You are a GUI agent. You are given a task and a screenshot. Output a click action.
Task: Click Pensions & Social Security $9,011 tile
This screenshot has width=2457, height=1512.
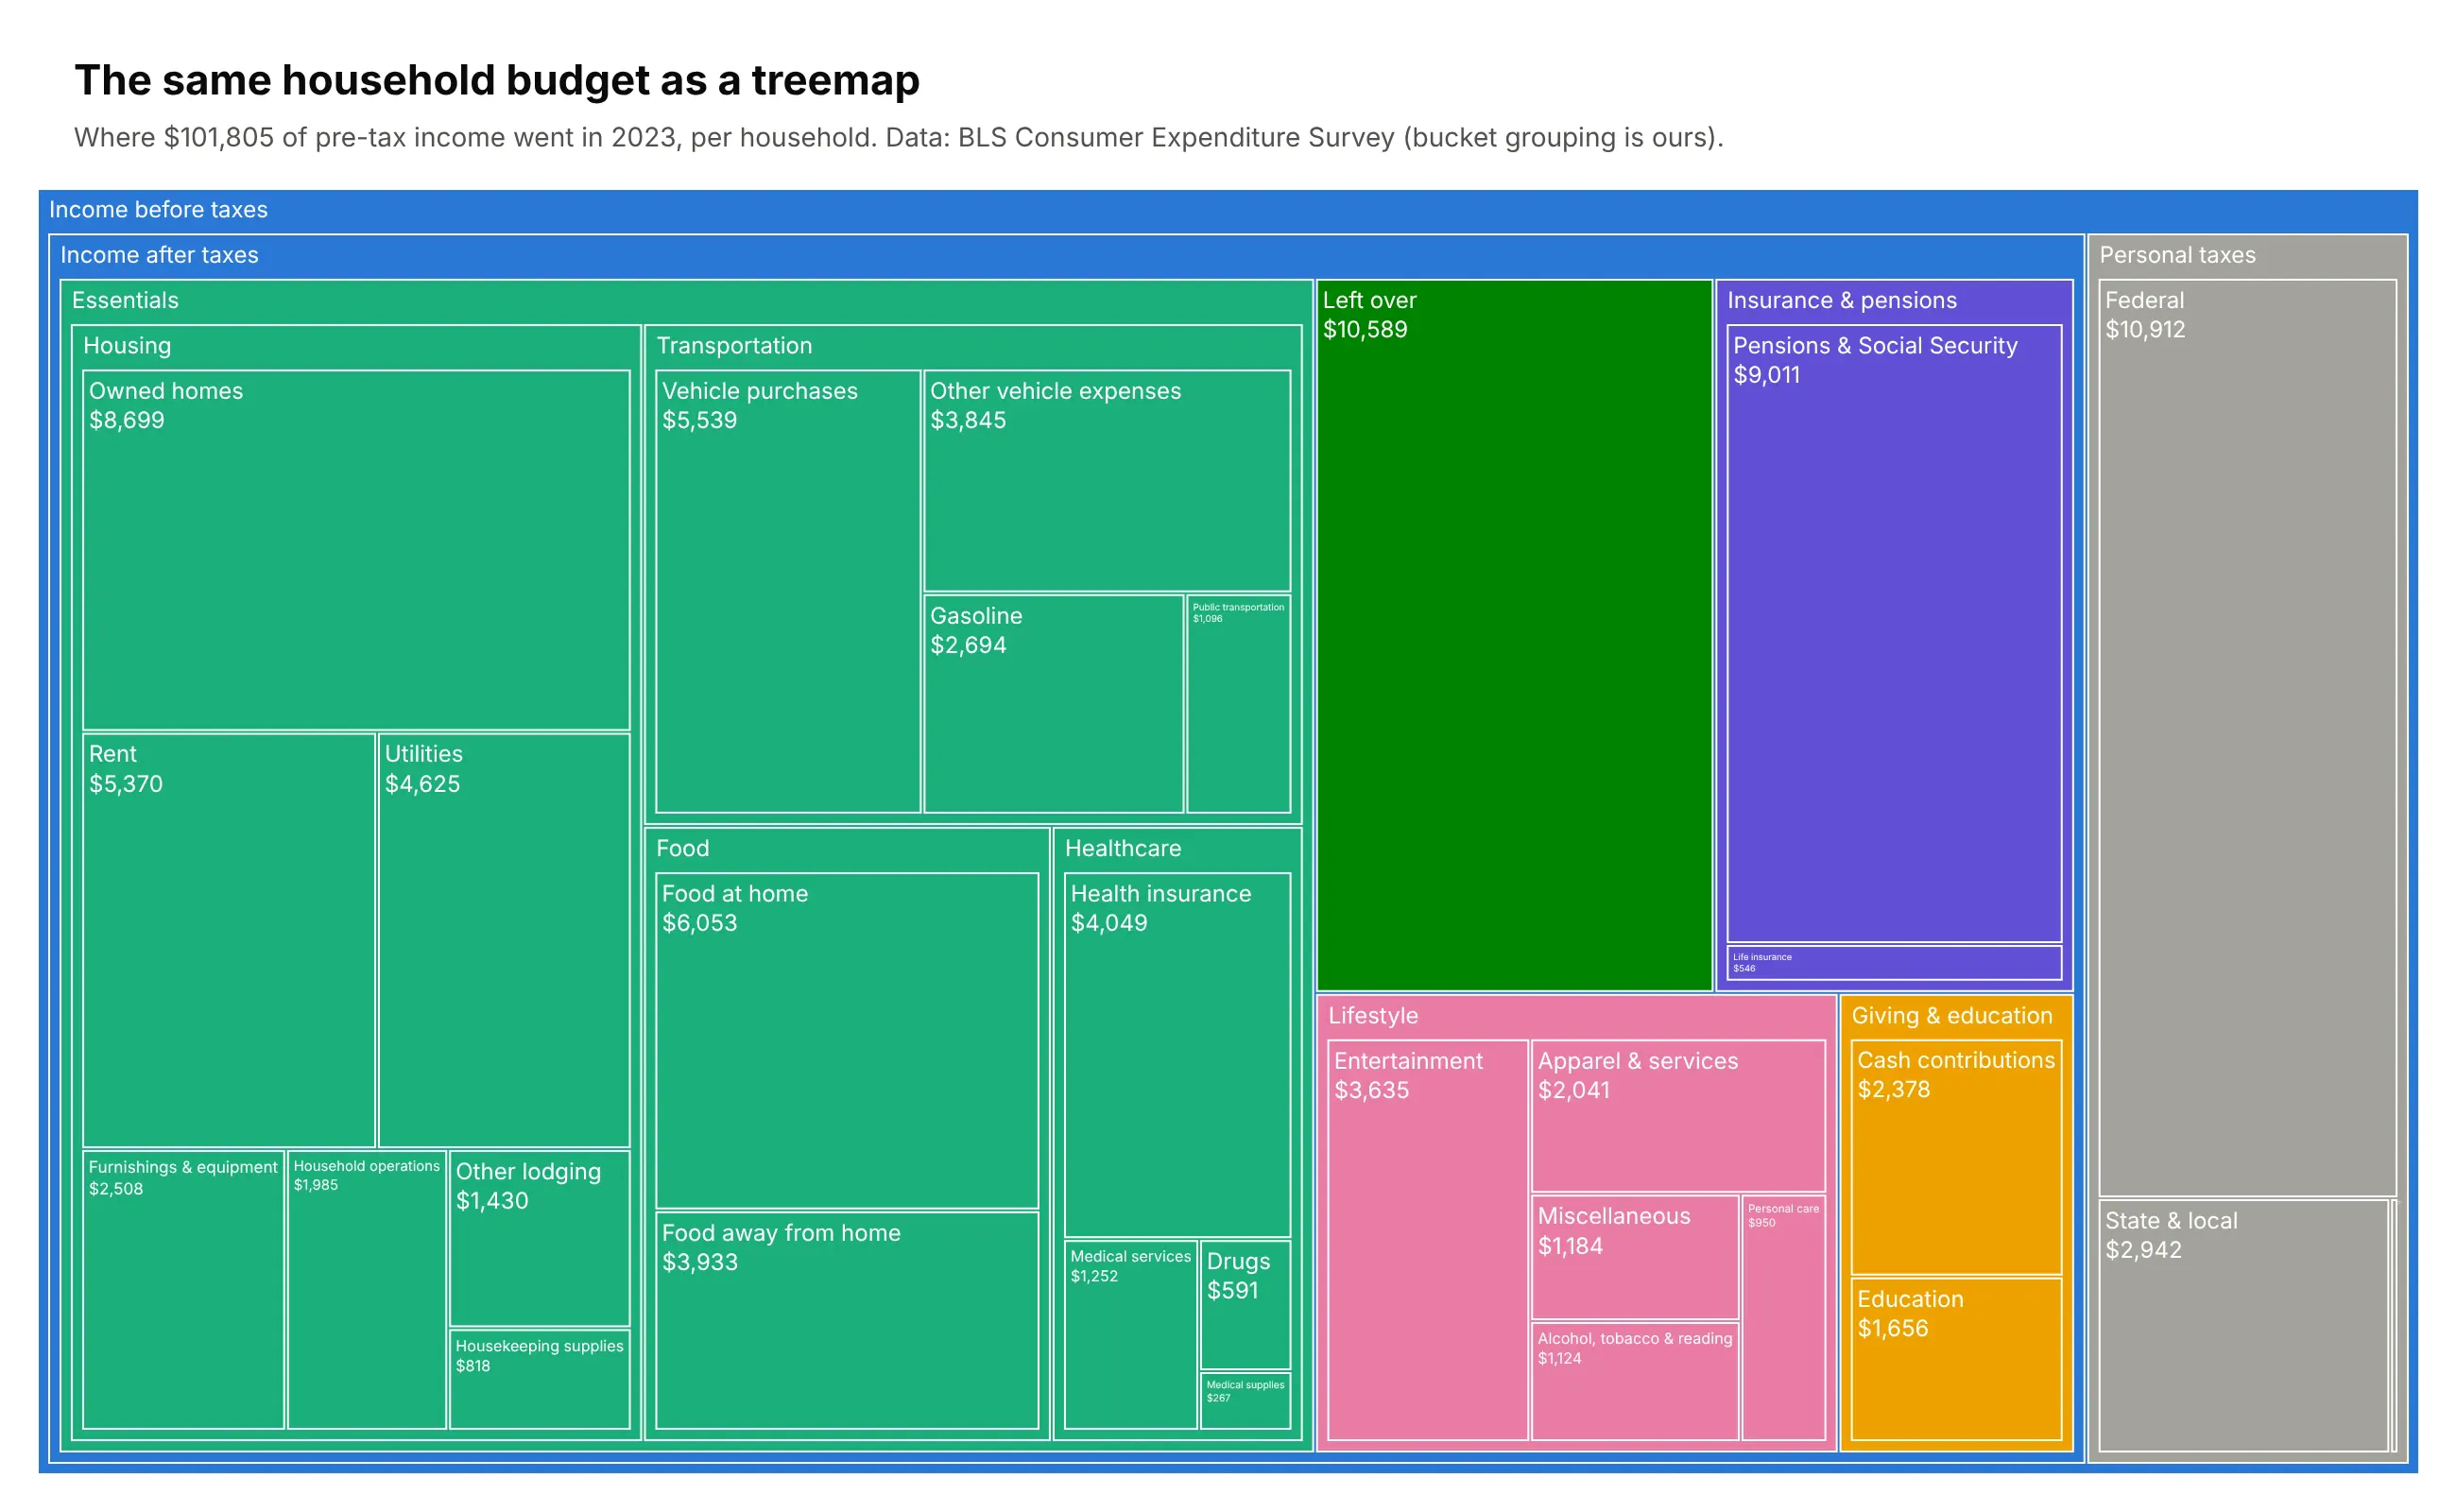pyautogui.click(x=1894, y=633)
